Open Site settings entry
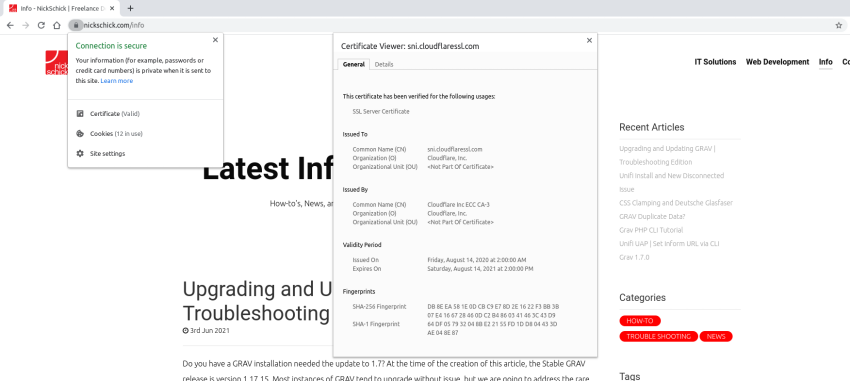 145,154
